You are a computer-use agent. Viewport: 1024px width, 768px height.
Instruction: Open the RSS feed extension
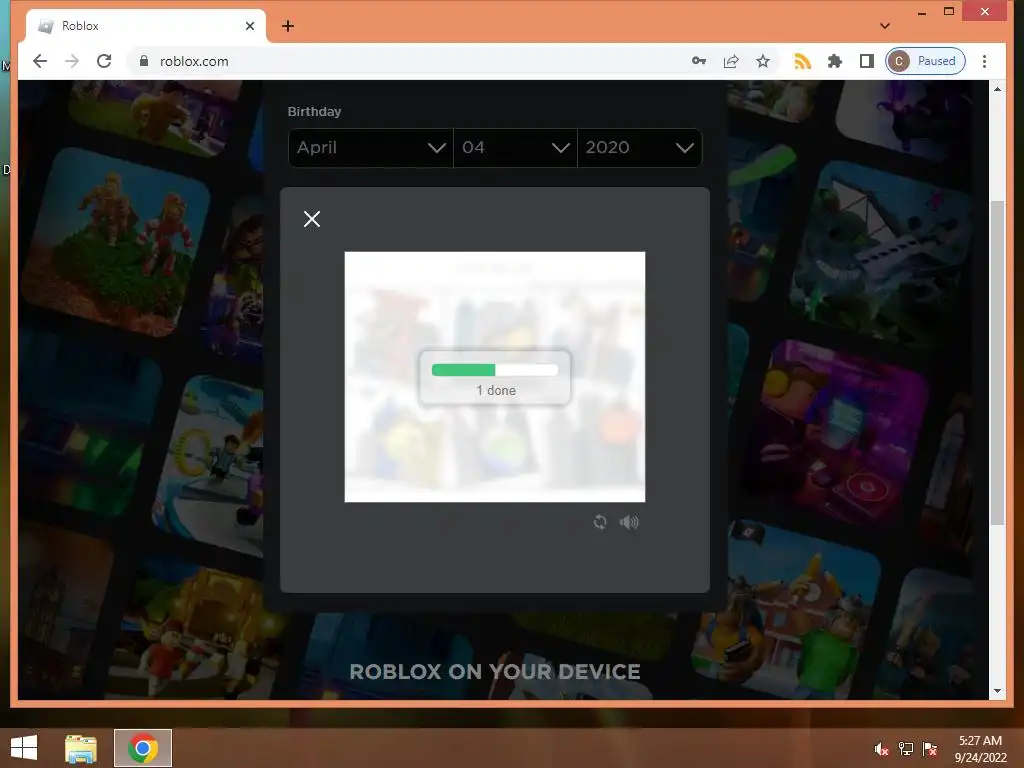[x=802, y=61]
